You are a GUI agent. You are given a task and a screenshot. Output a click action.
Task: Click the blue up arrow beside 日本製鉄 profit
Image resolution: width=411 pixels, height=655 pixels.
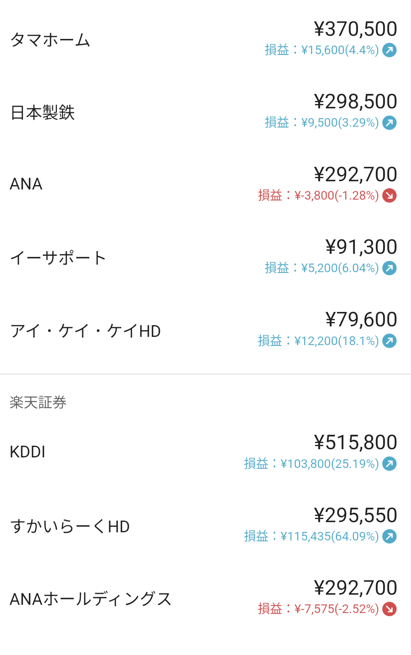(x=389, y=123)
